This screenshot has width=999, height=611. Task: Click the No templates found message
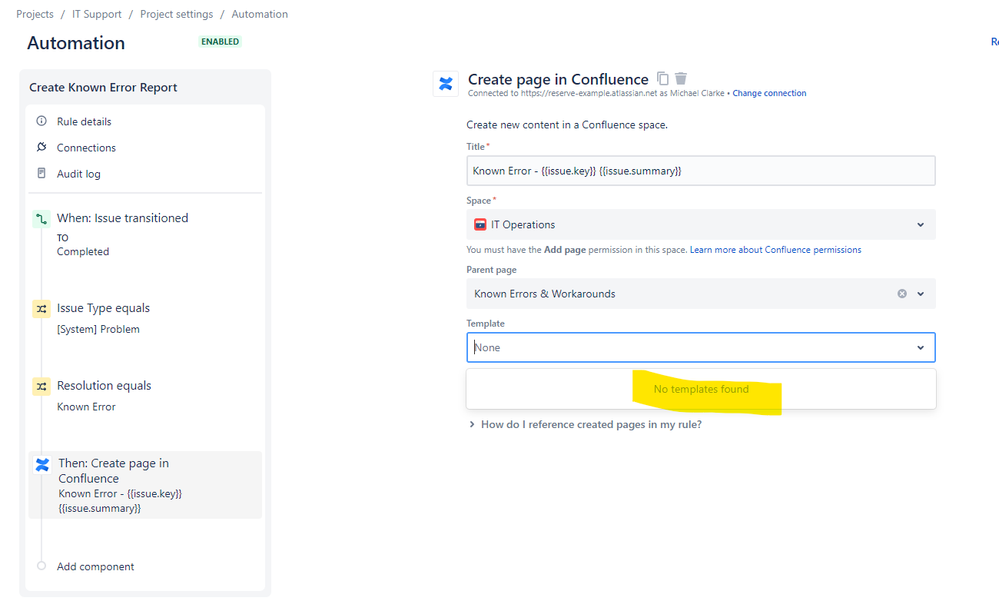tap(701, 389)
